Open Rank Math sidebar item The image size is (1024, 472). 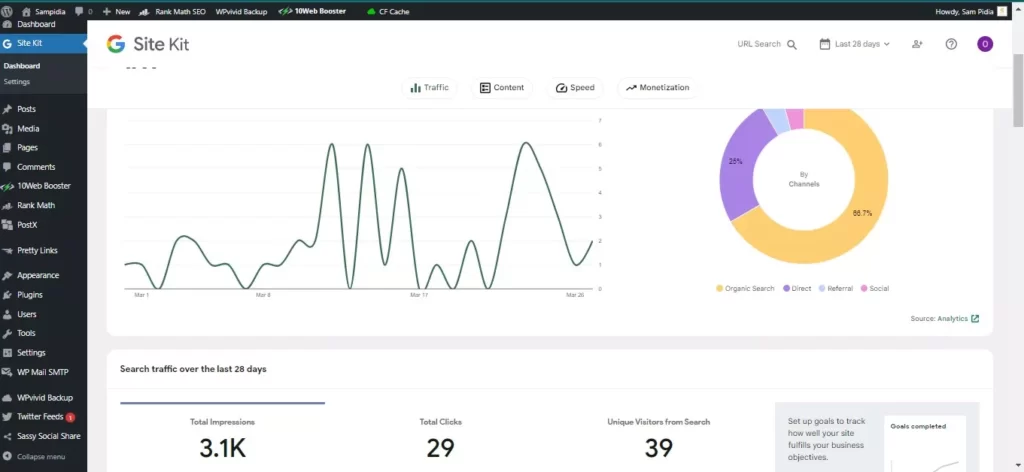click(43, 205)
